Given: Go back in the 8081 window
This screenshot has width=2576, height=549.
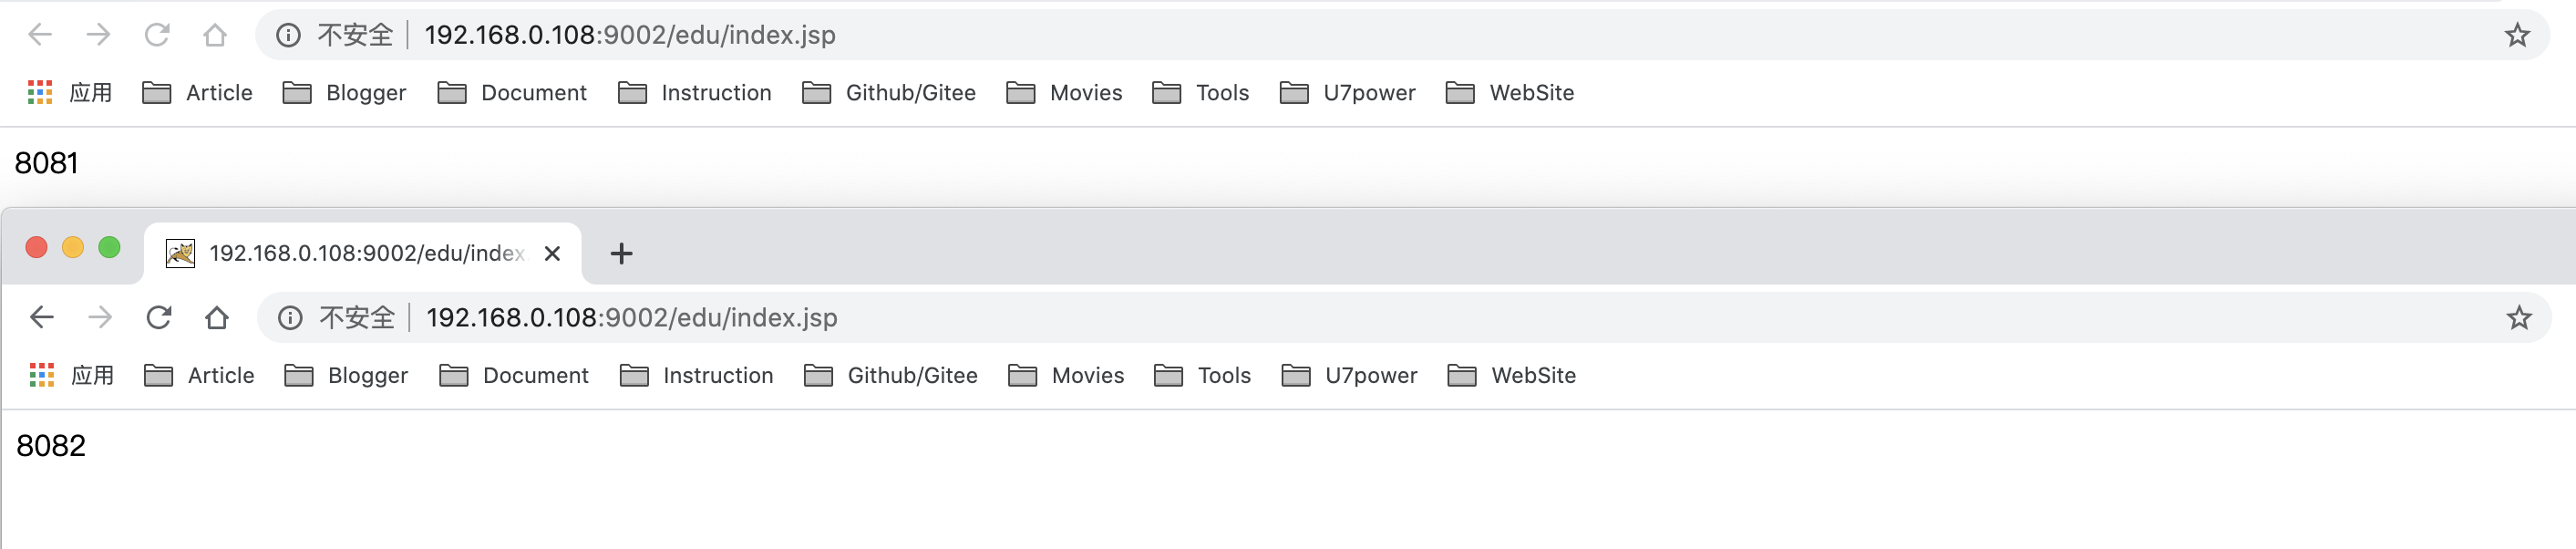Looking at the screenshot, I should tap(40, 36).
